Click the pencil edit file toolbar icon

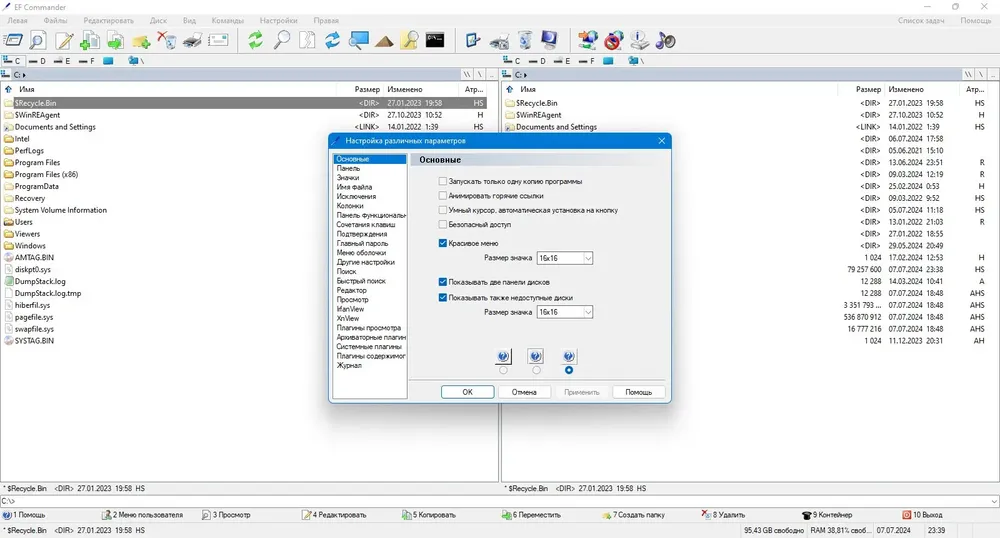point(64,41)
